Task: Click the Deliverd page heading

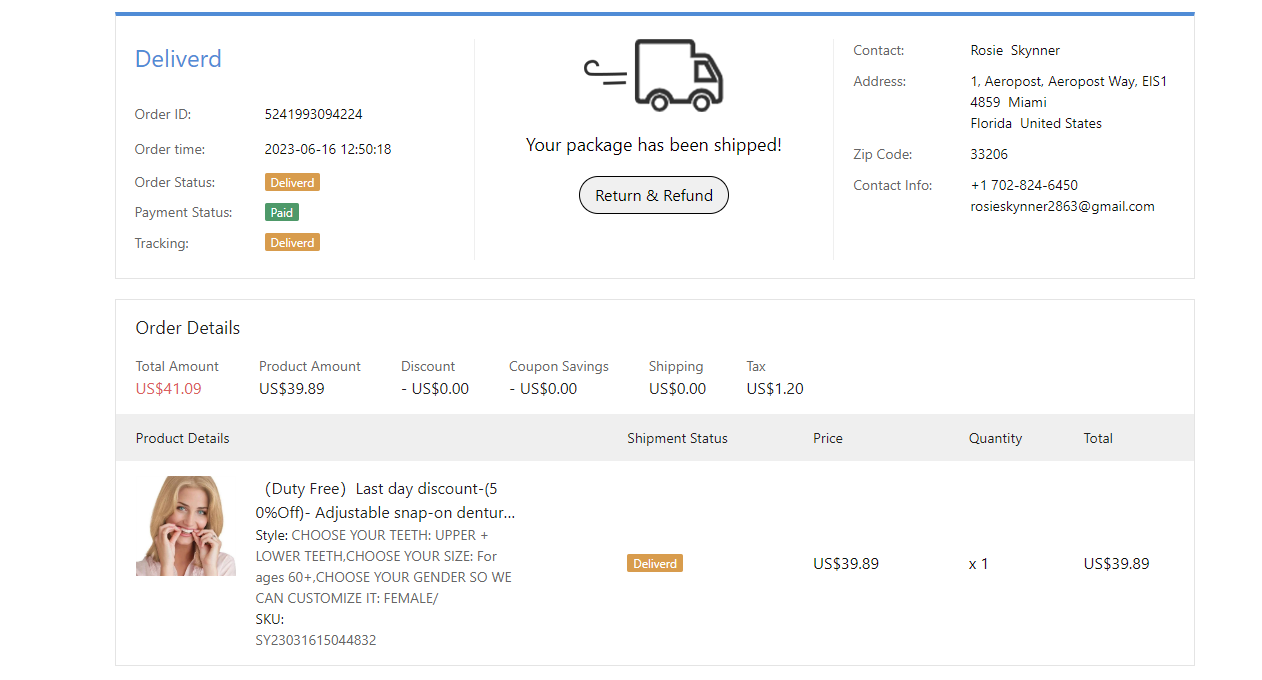Action: [178, 59]
